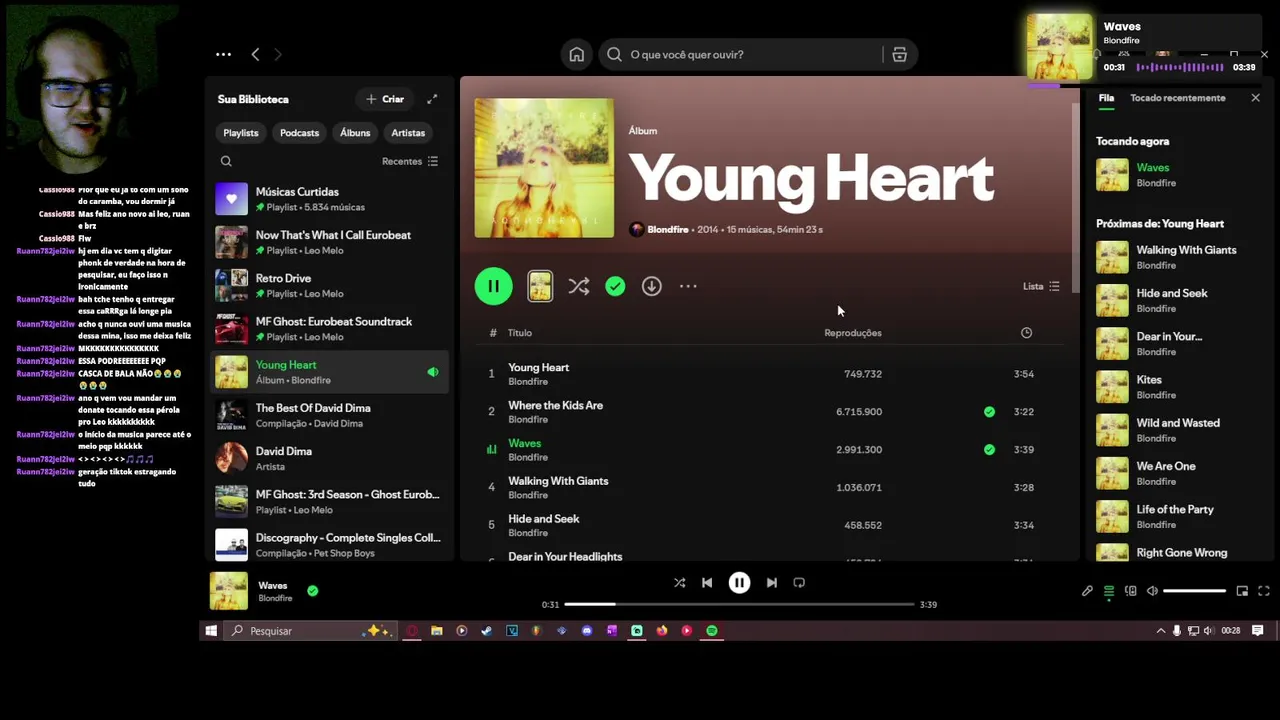
Task: Mute with the volume speaker icon
Action: (x=1152, y=591)
